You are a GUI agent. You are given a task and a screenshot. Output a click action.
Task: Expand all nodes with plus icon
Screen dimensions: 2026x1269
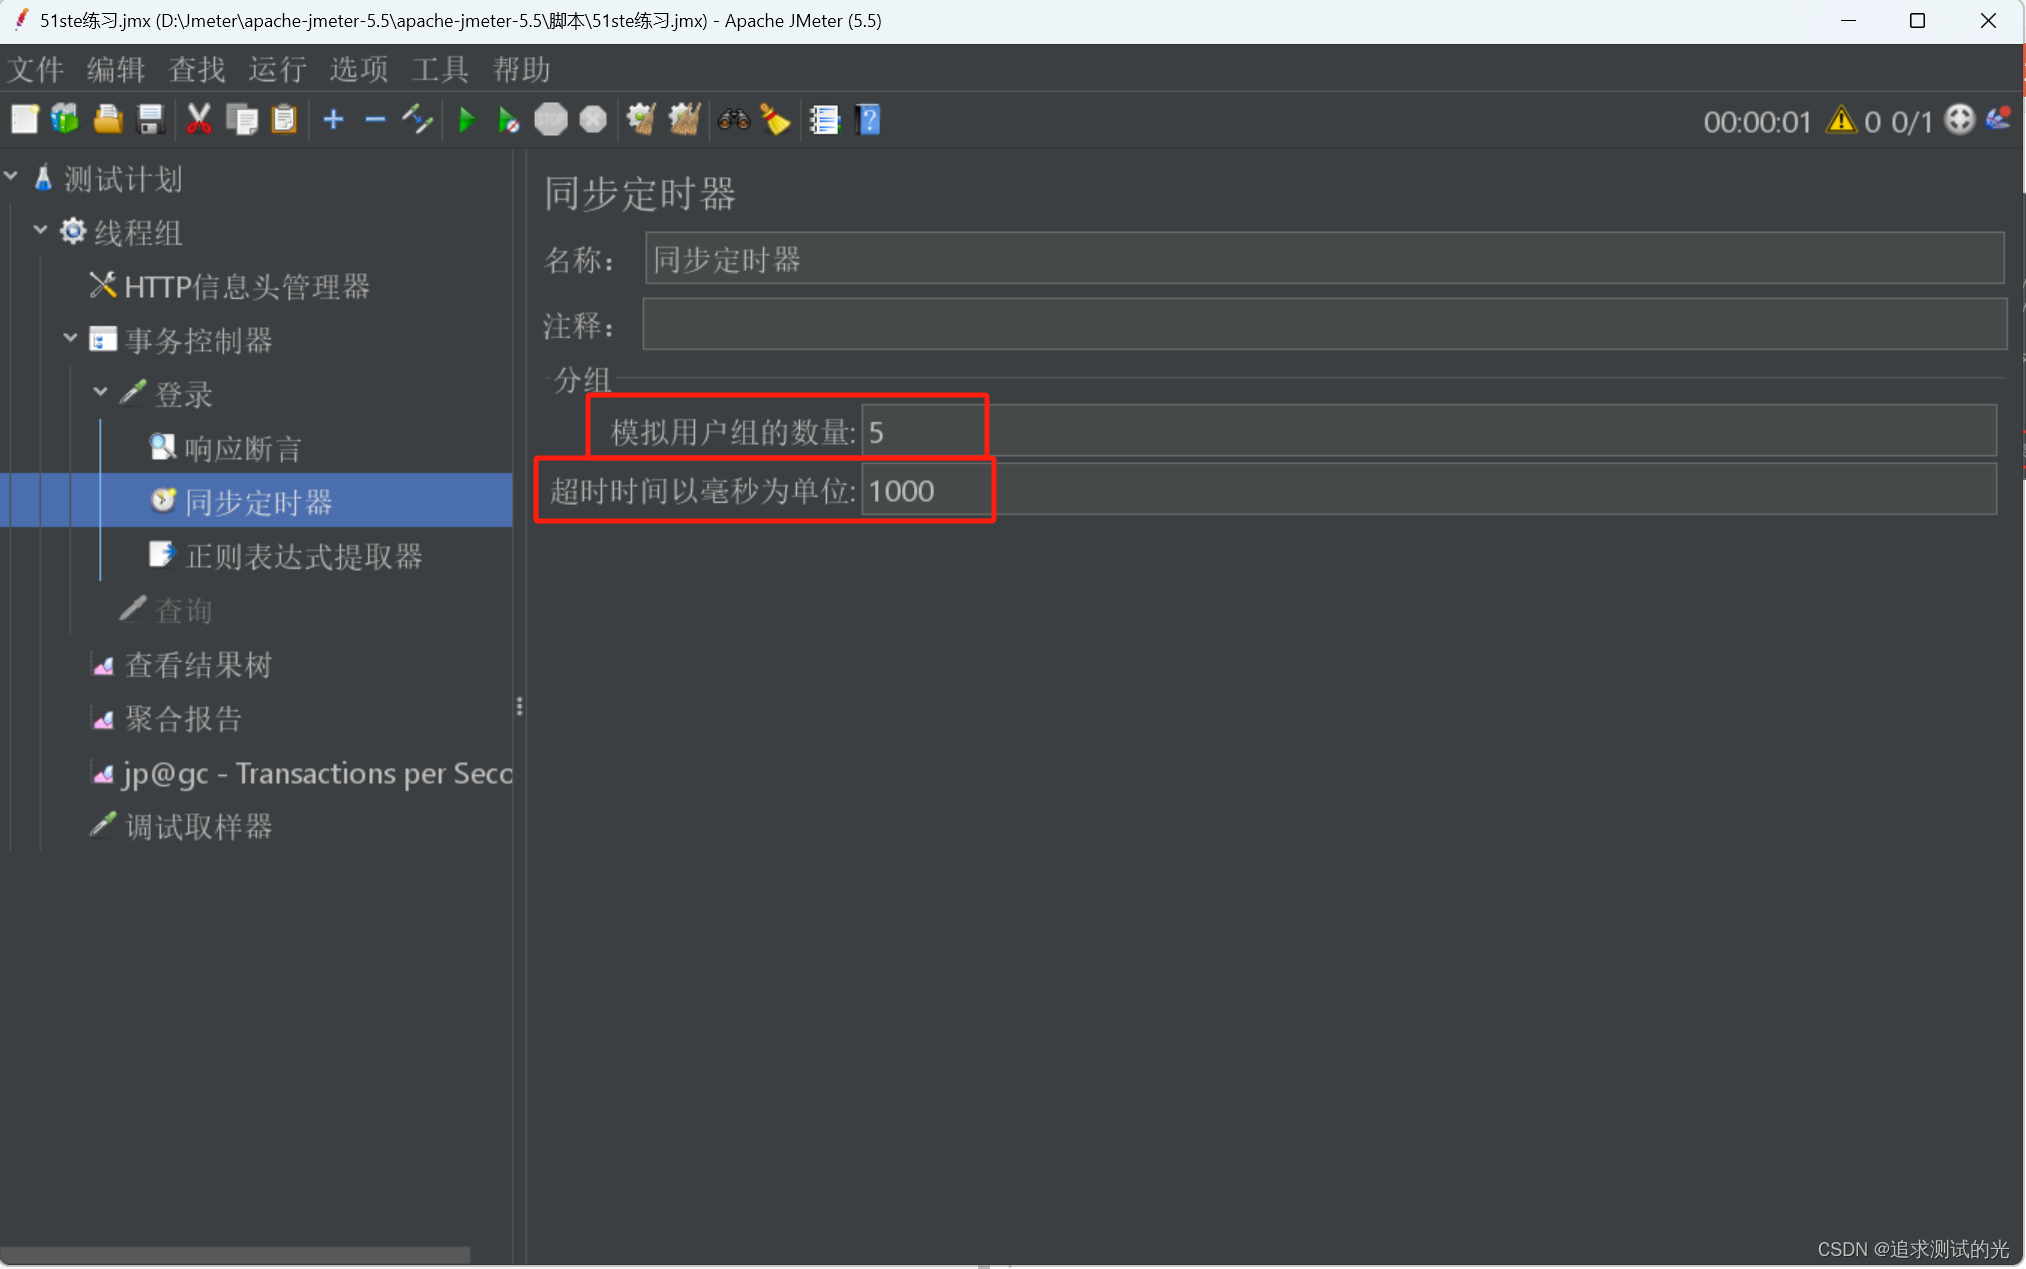(x=333, y=120)
